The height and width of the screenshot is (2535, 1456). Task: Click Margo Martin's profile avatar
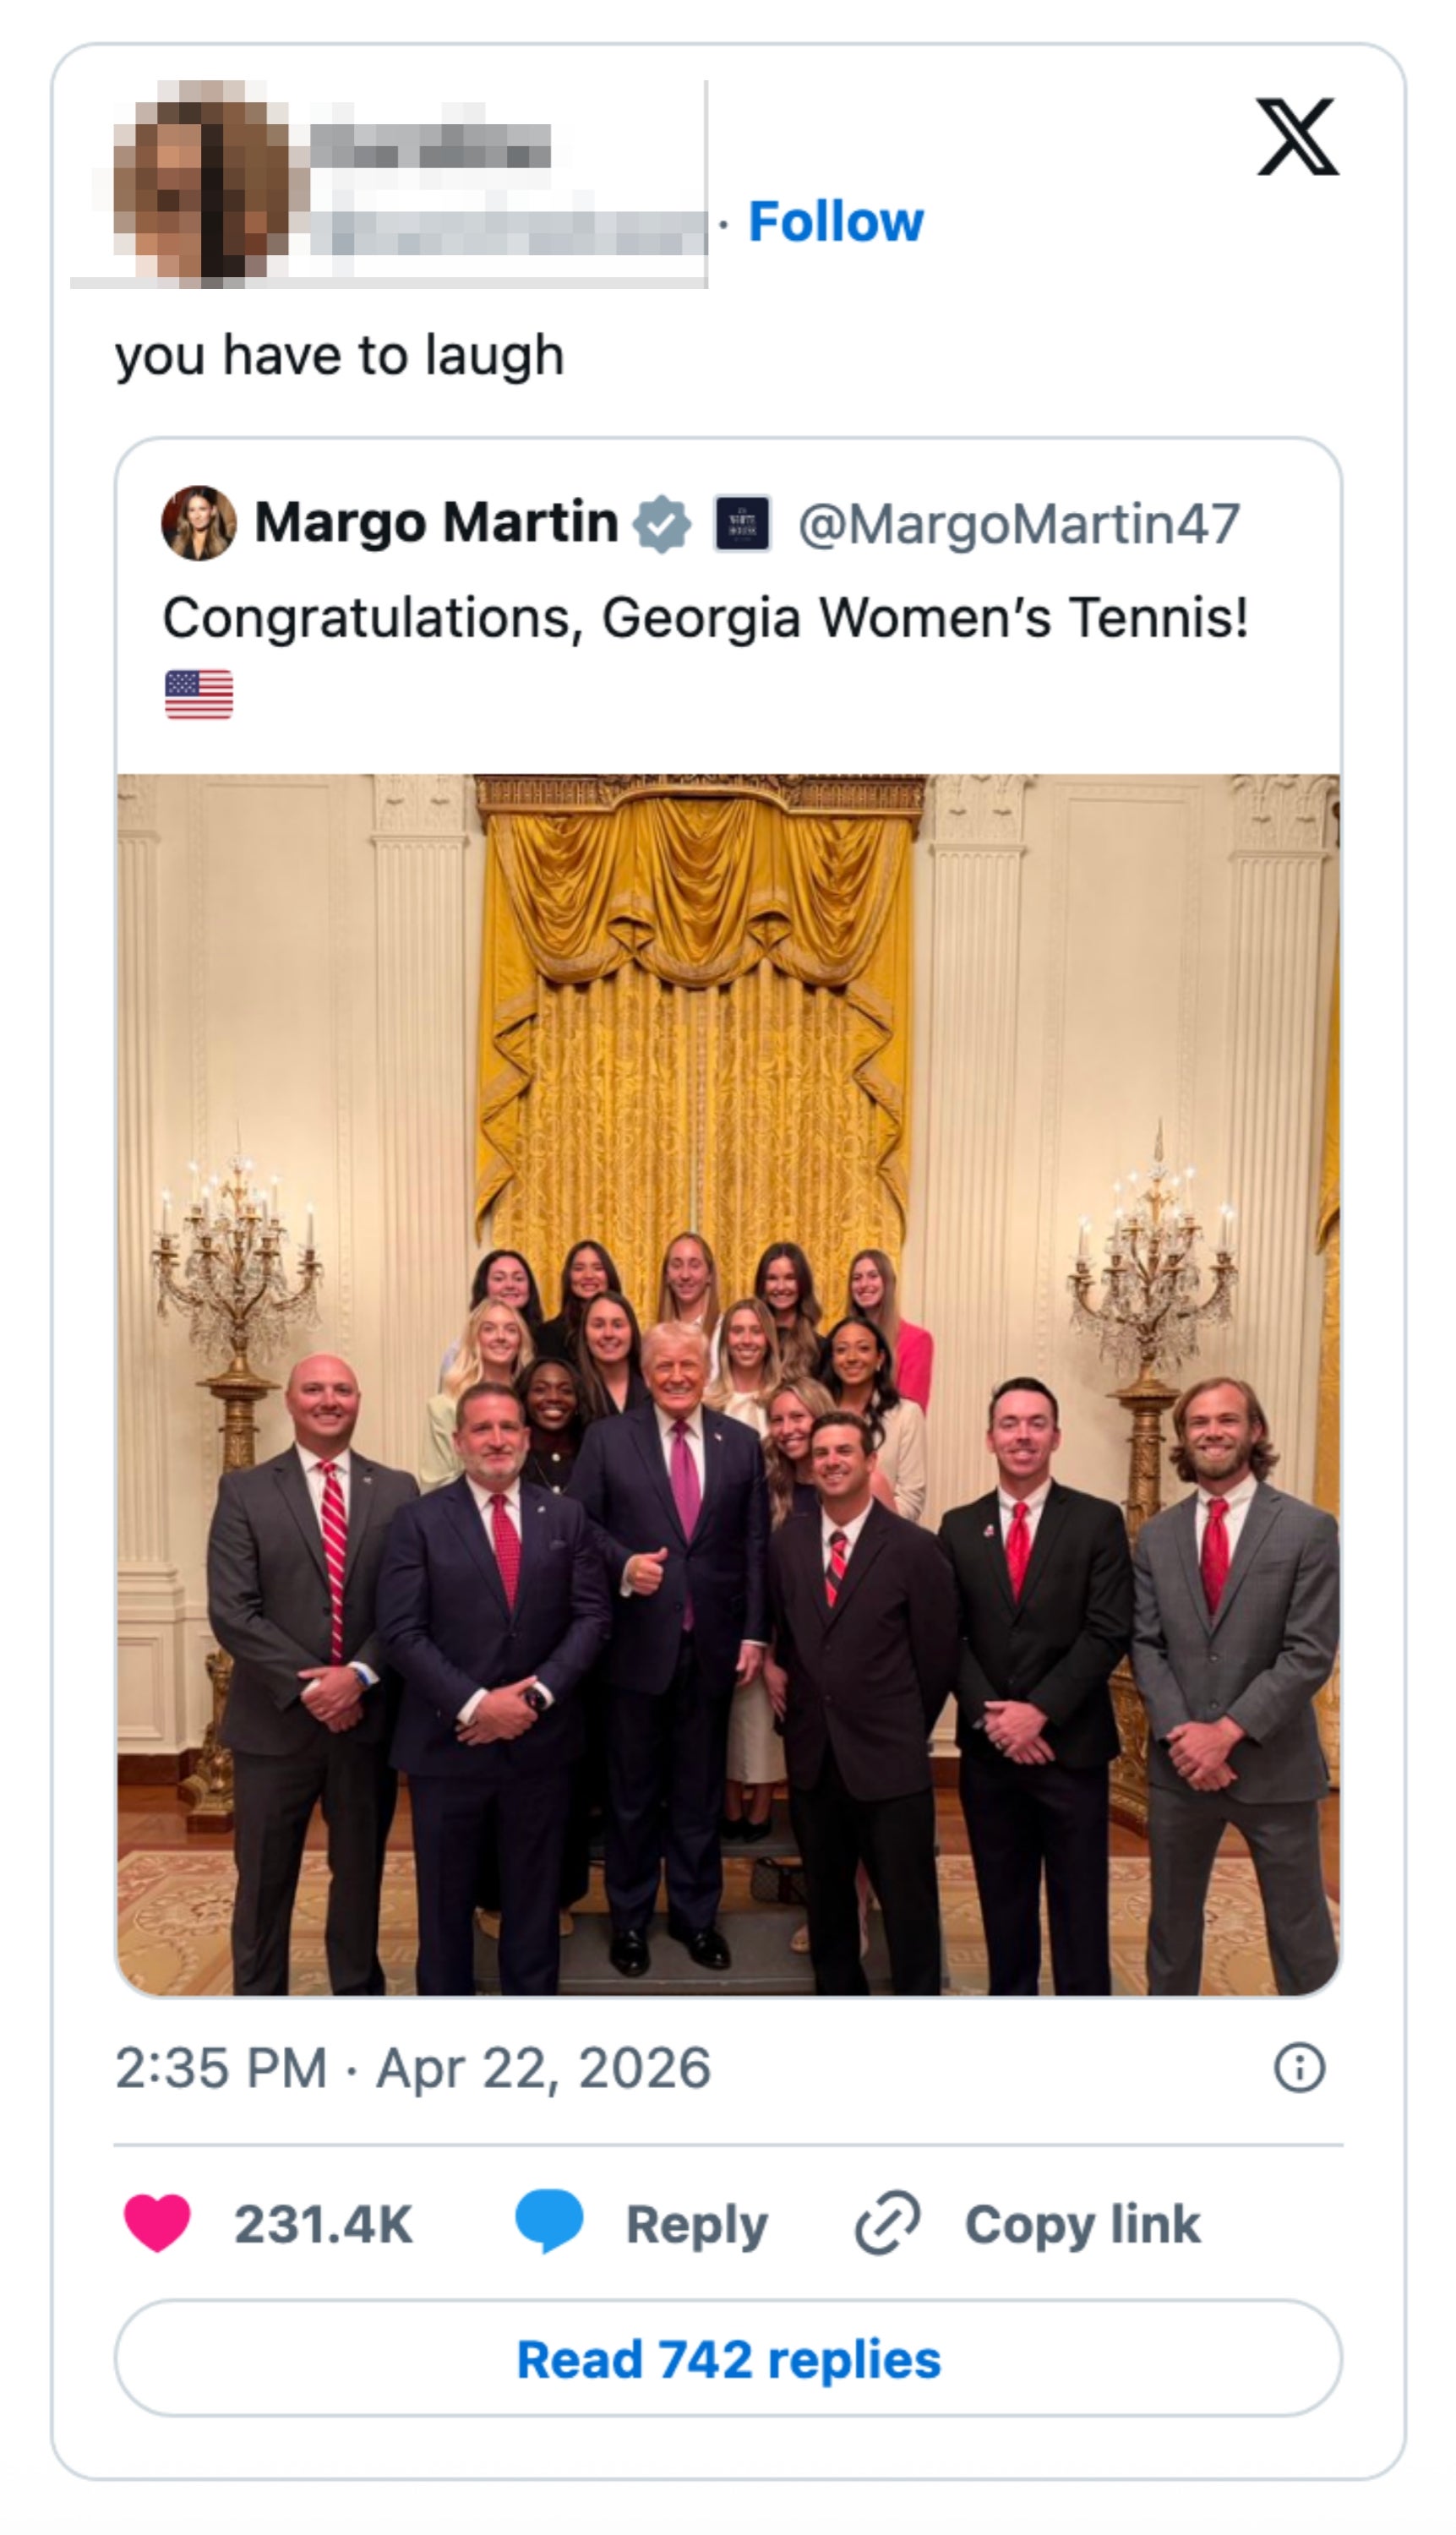click(199, 523)
